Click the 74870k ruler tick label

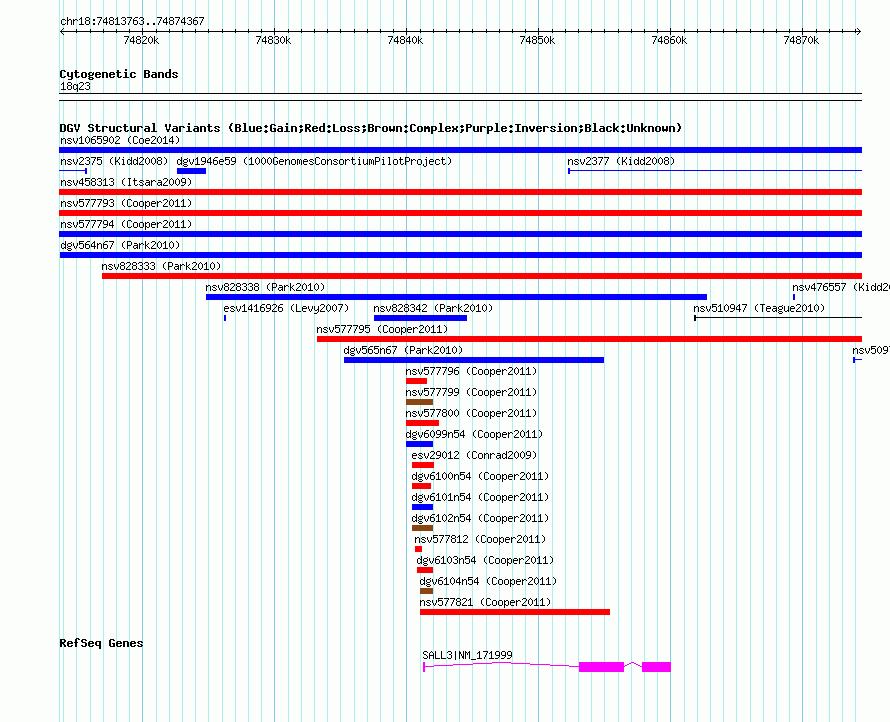tap(801, 40)
